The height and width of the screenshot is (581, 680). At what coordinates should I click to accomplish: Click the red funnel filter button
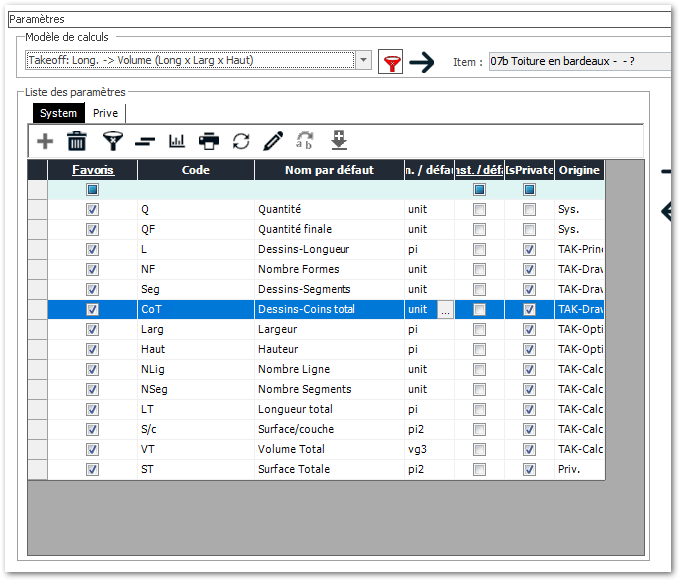pos(392,63)
